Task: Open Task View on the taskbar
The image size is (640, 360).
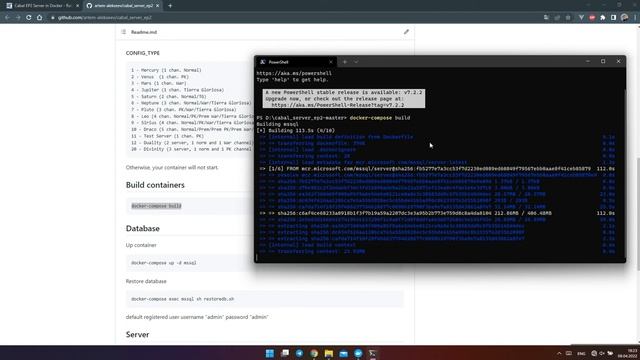Action: click(285, 353)
